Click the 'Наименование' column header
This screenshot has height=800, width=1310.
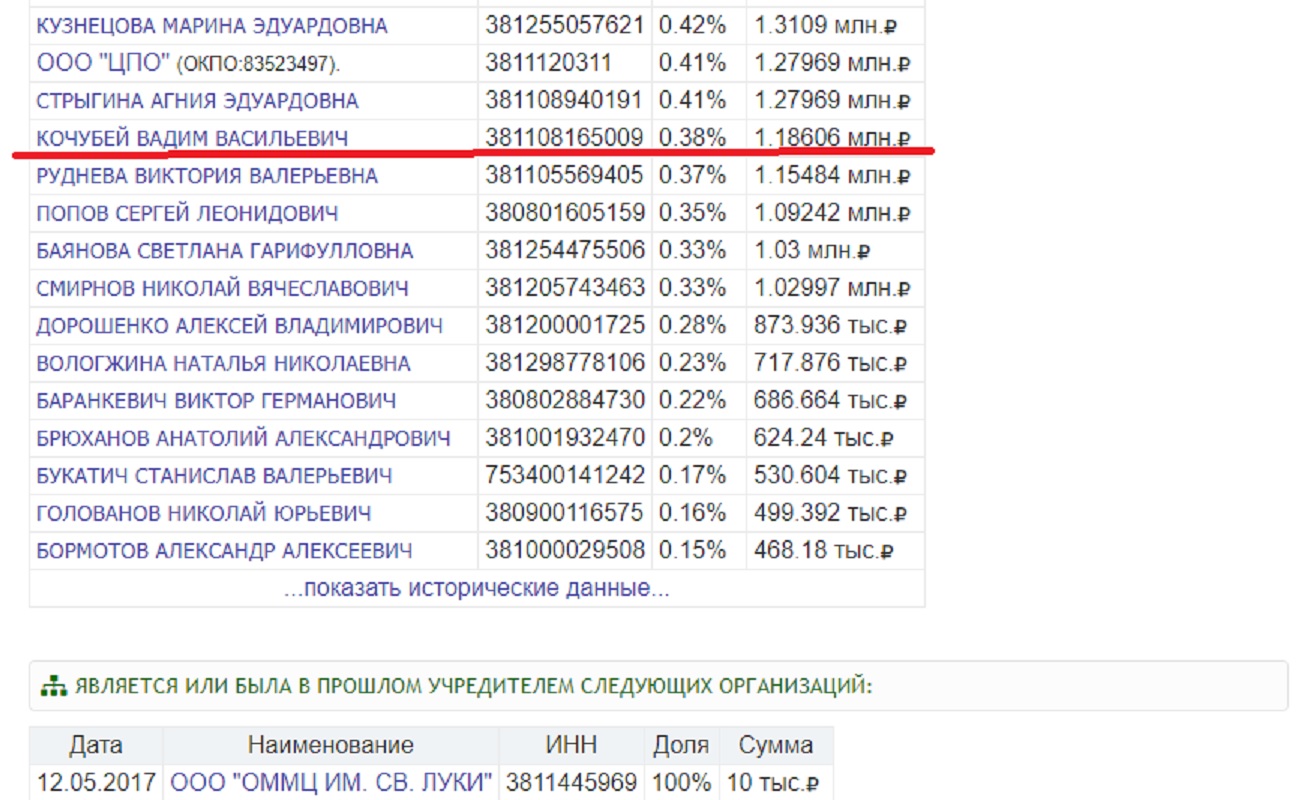coord(330,745)
